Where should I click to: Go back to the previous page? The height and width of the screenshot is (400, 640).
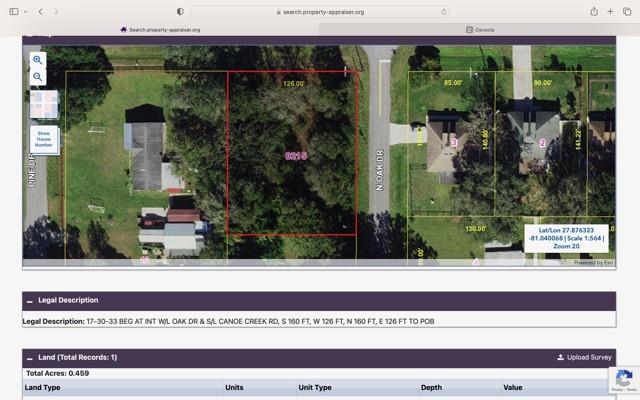40,11
